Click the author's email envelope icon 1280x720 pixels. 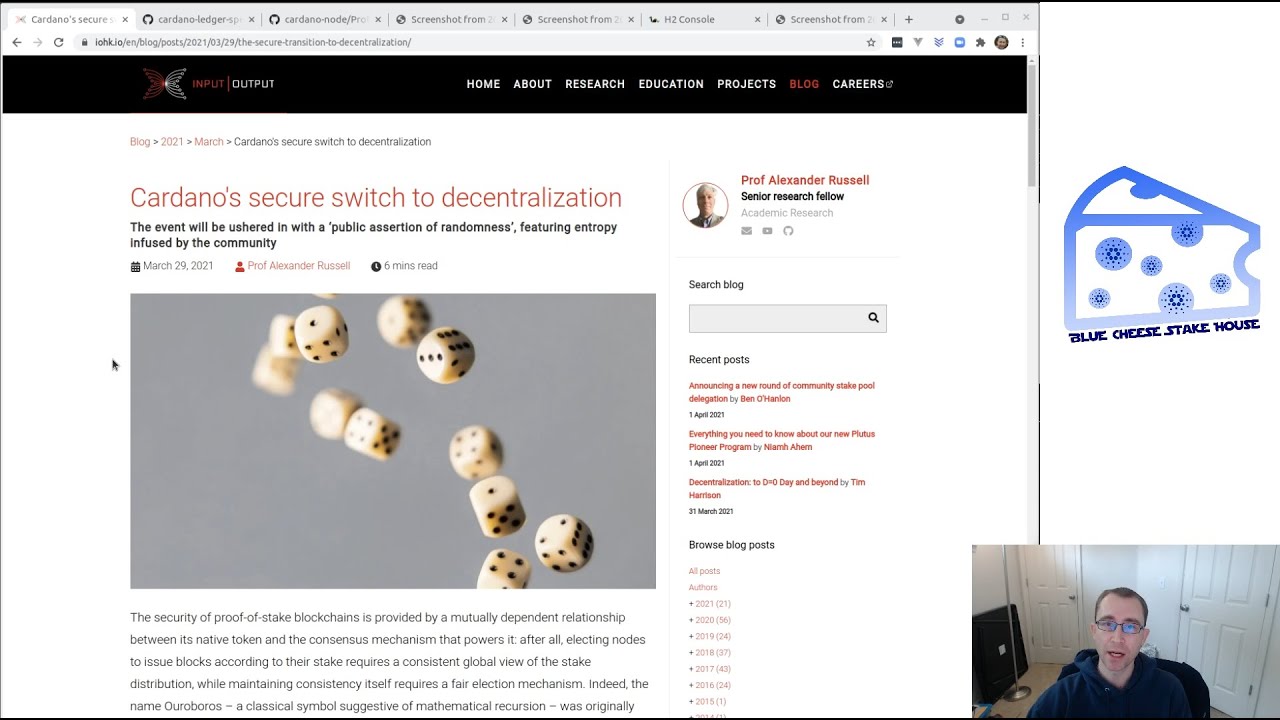point(746,231)
